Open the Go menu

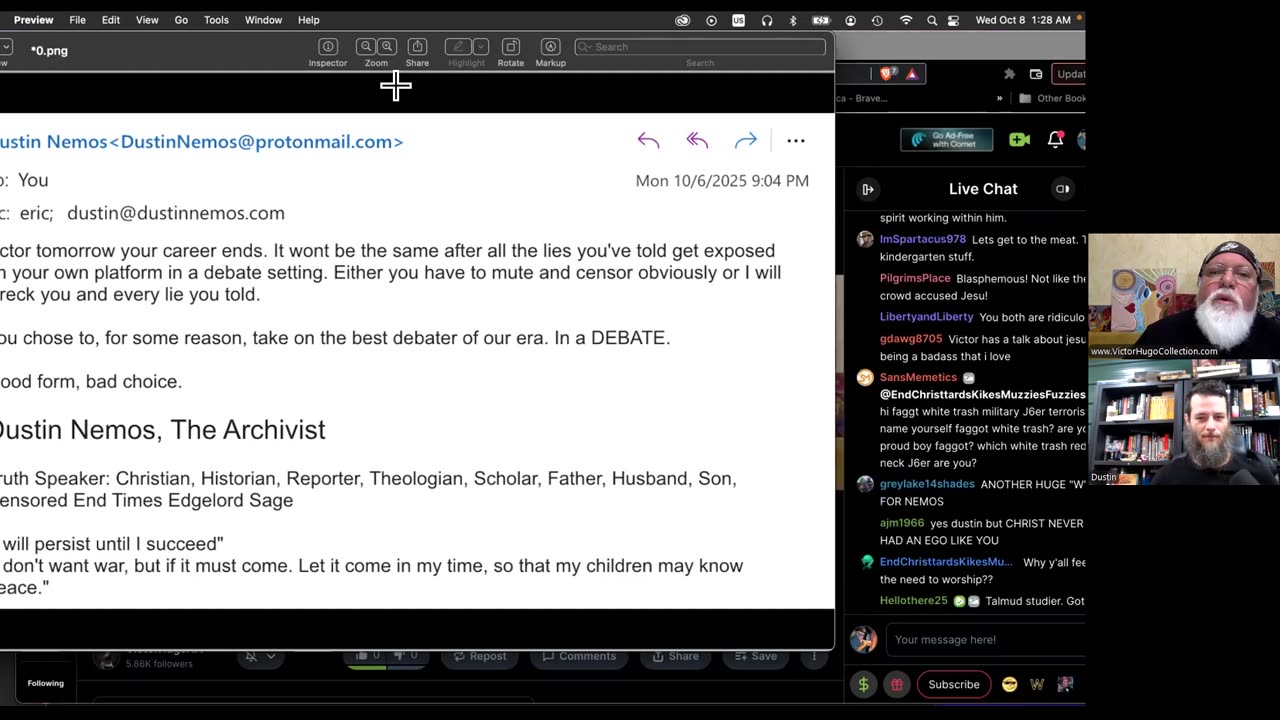(181, 20)
